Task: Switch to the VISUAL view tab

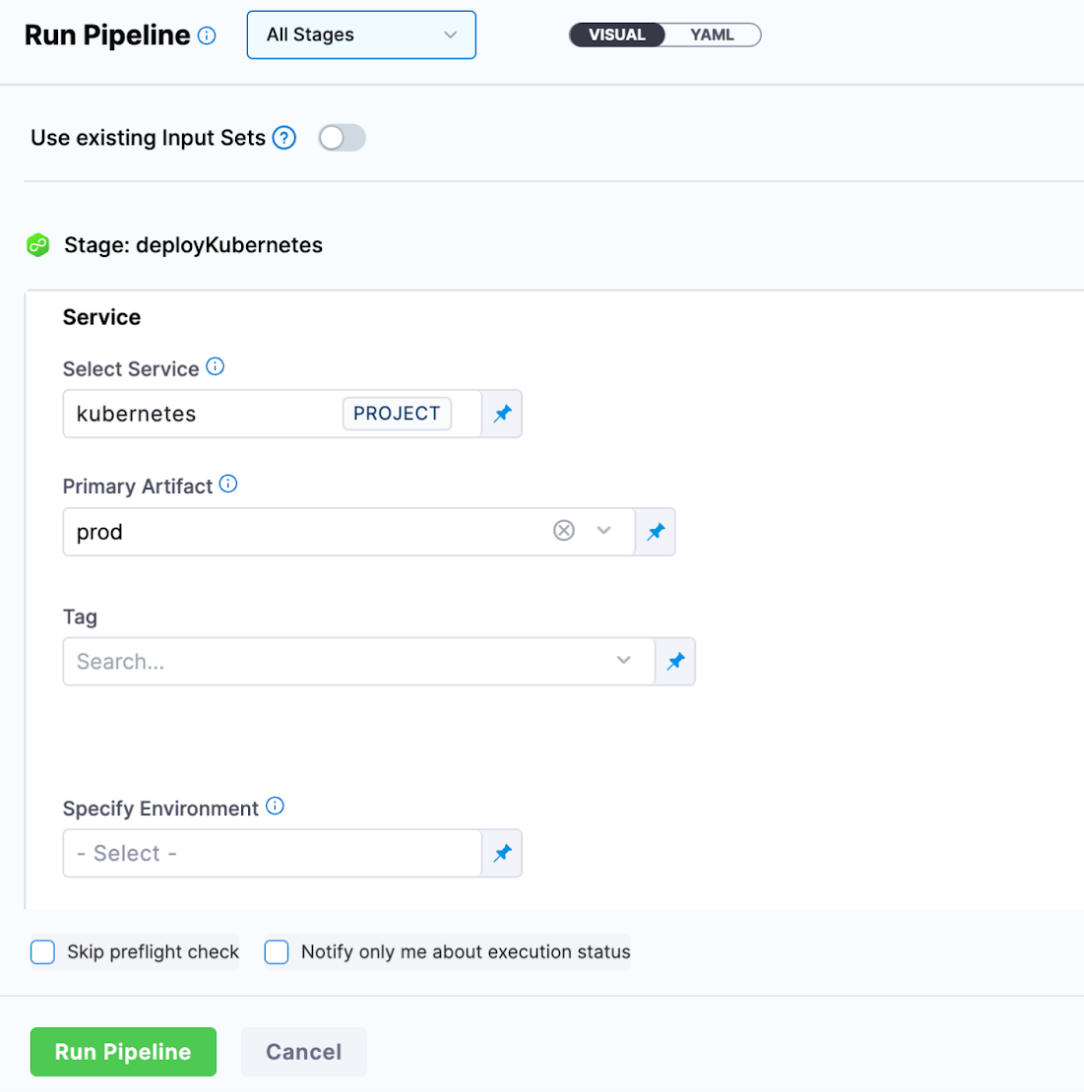Action: point(617,35)
